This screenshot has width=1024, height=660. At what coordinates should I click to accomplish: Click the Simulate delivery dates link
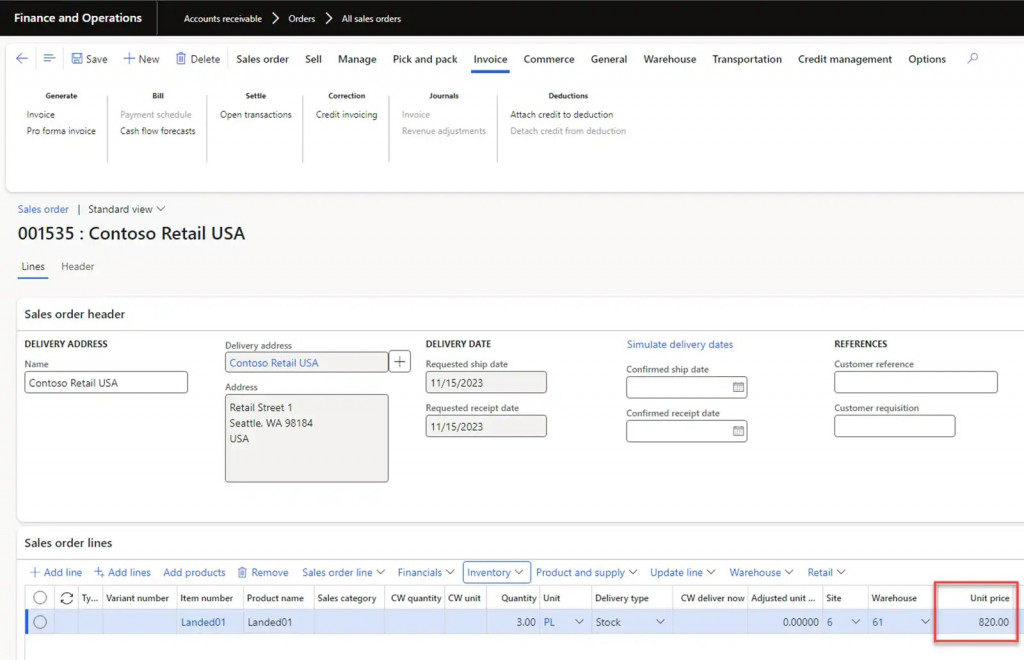click(680, 344)
